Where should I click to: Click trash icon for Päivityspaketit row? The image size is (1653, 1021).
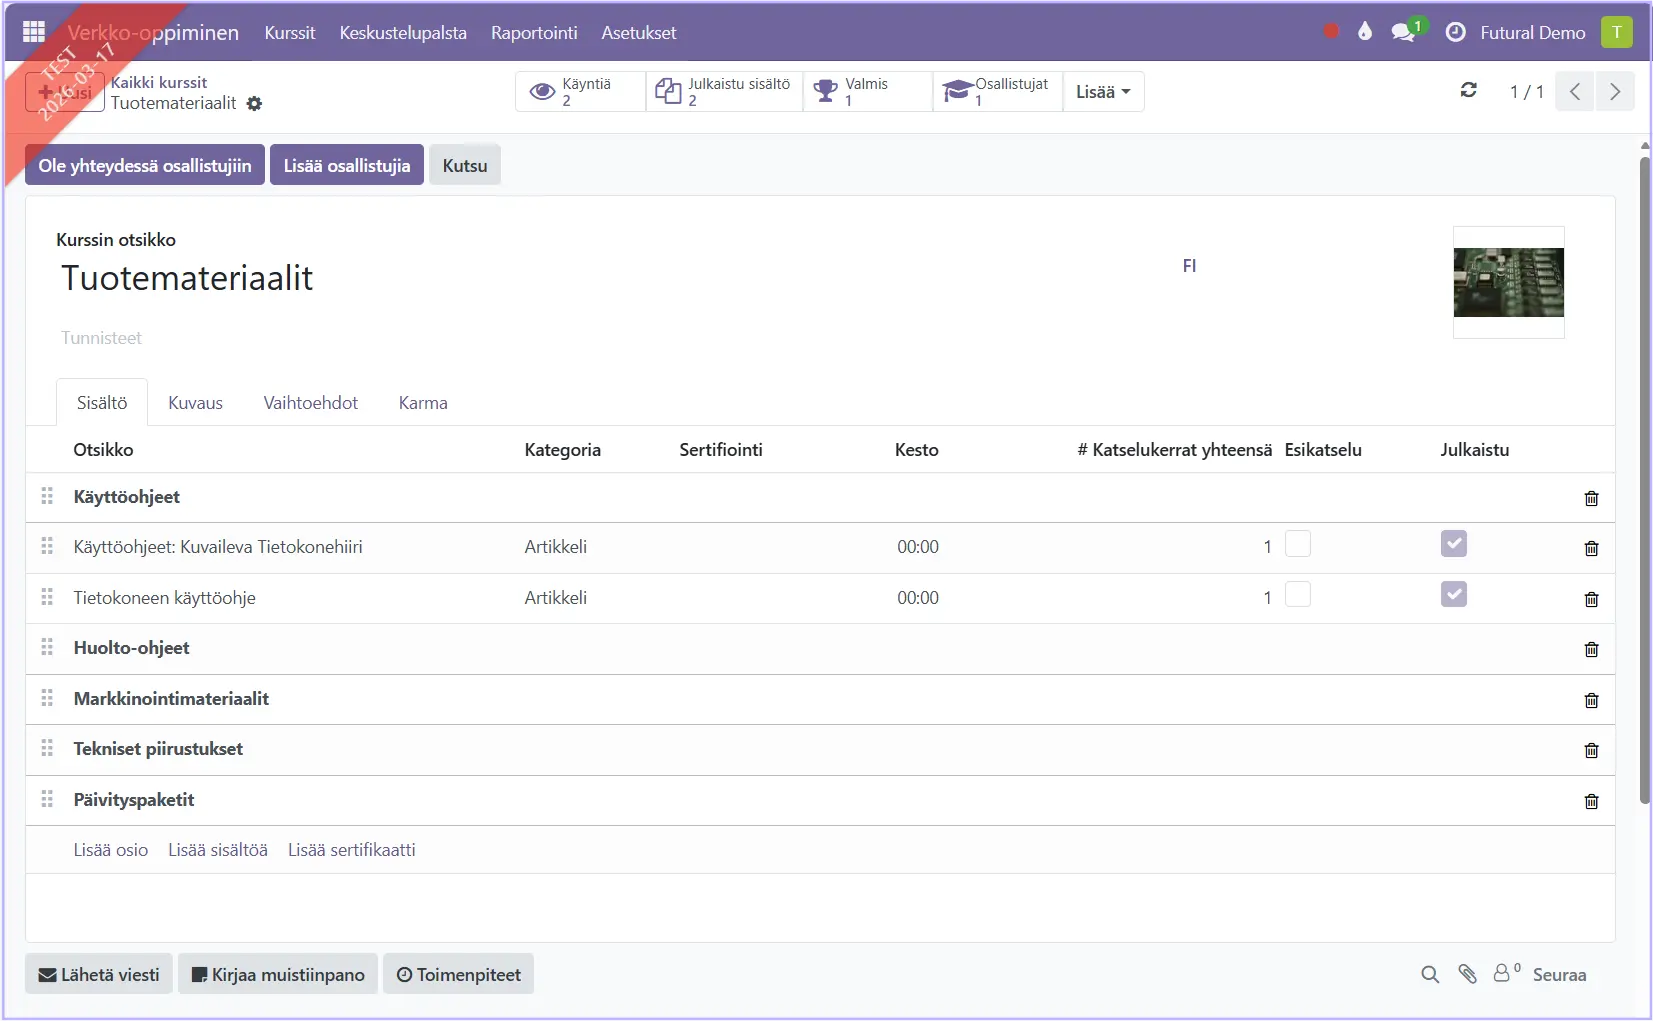point(1591,802)
